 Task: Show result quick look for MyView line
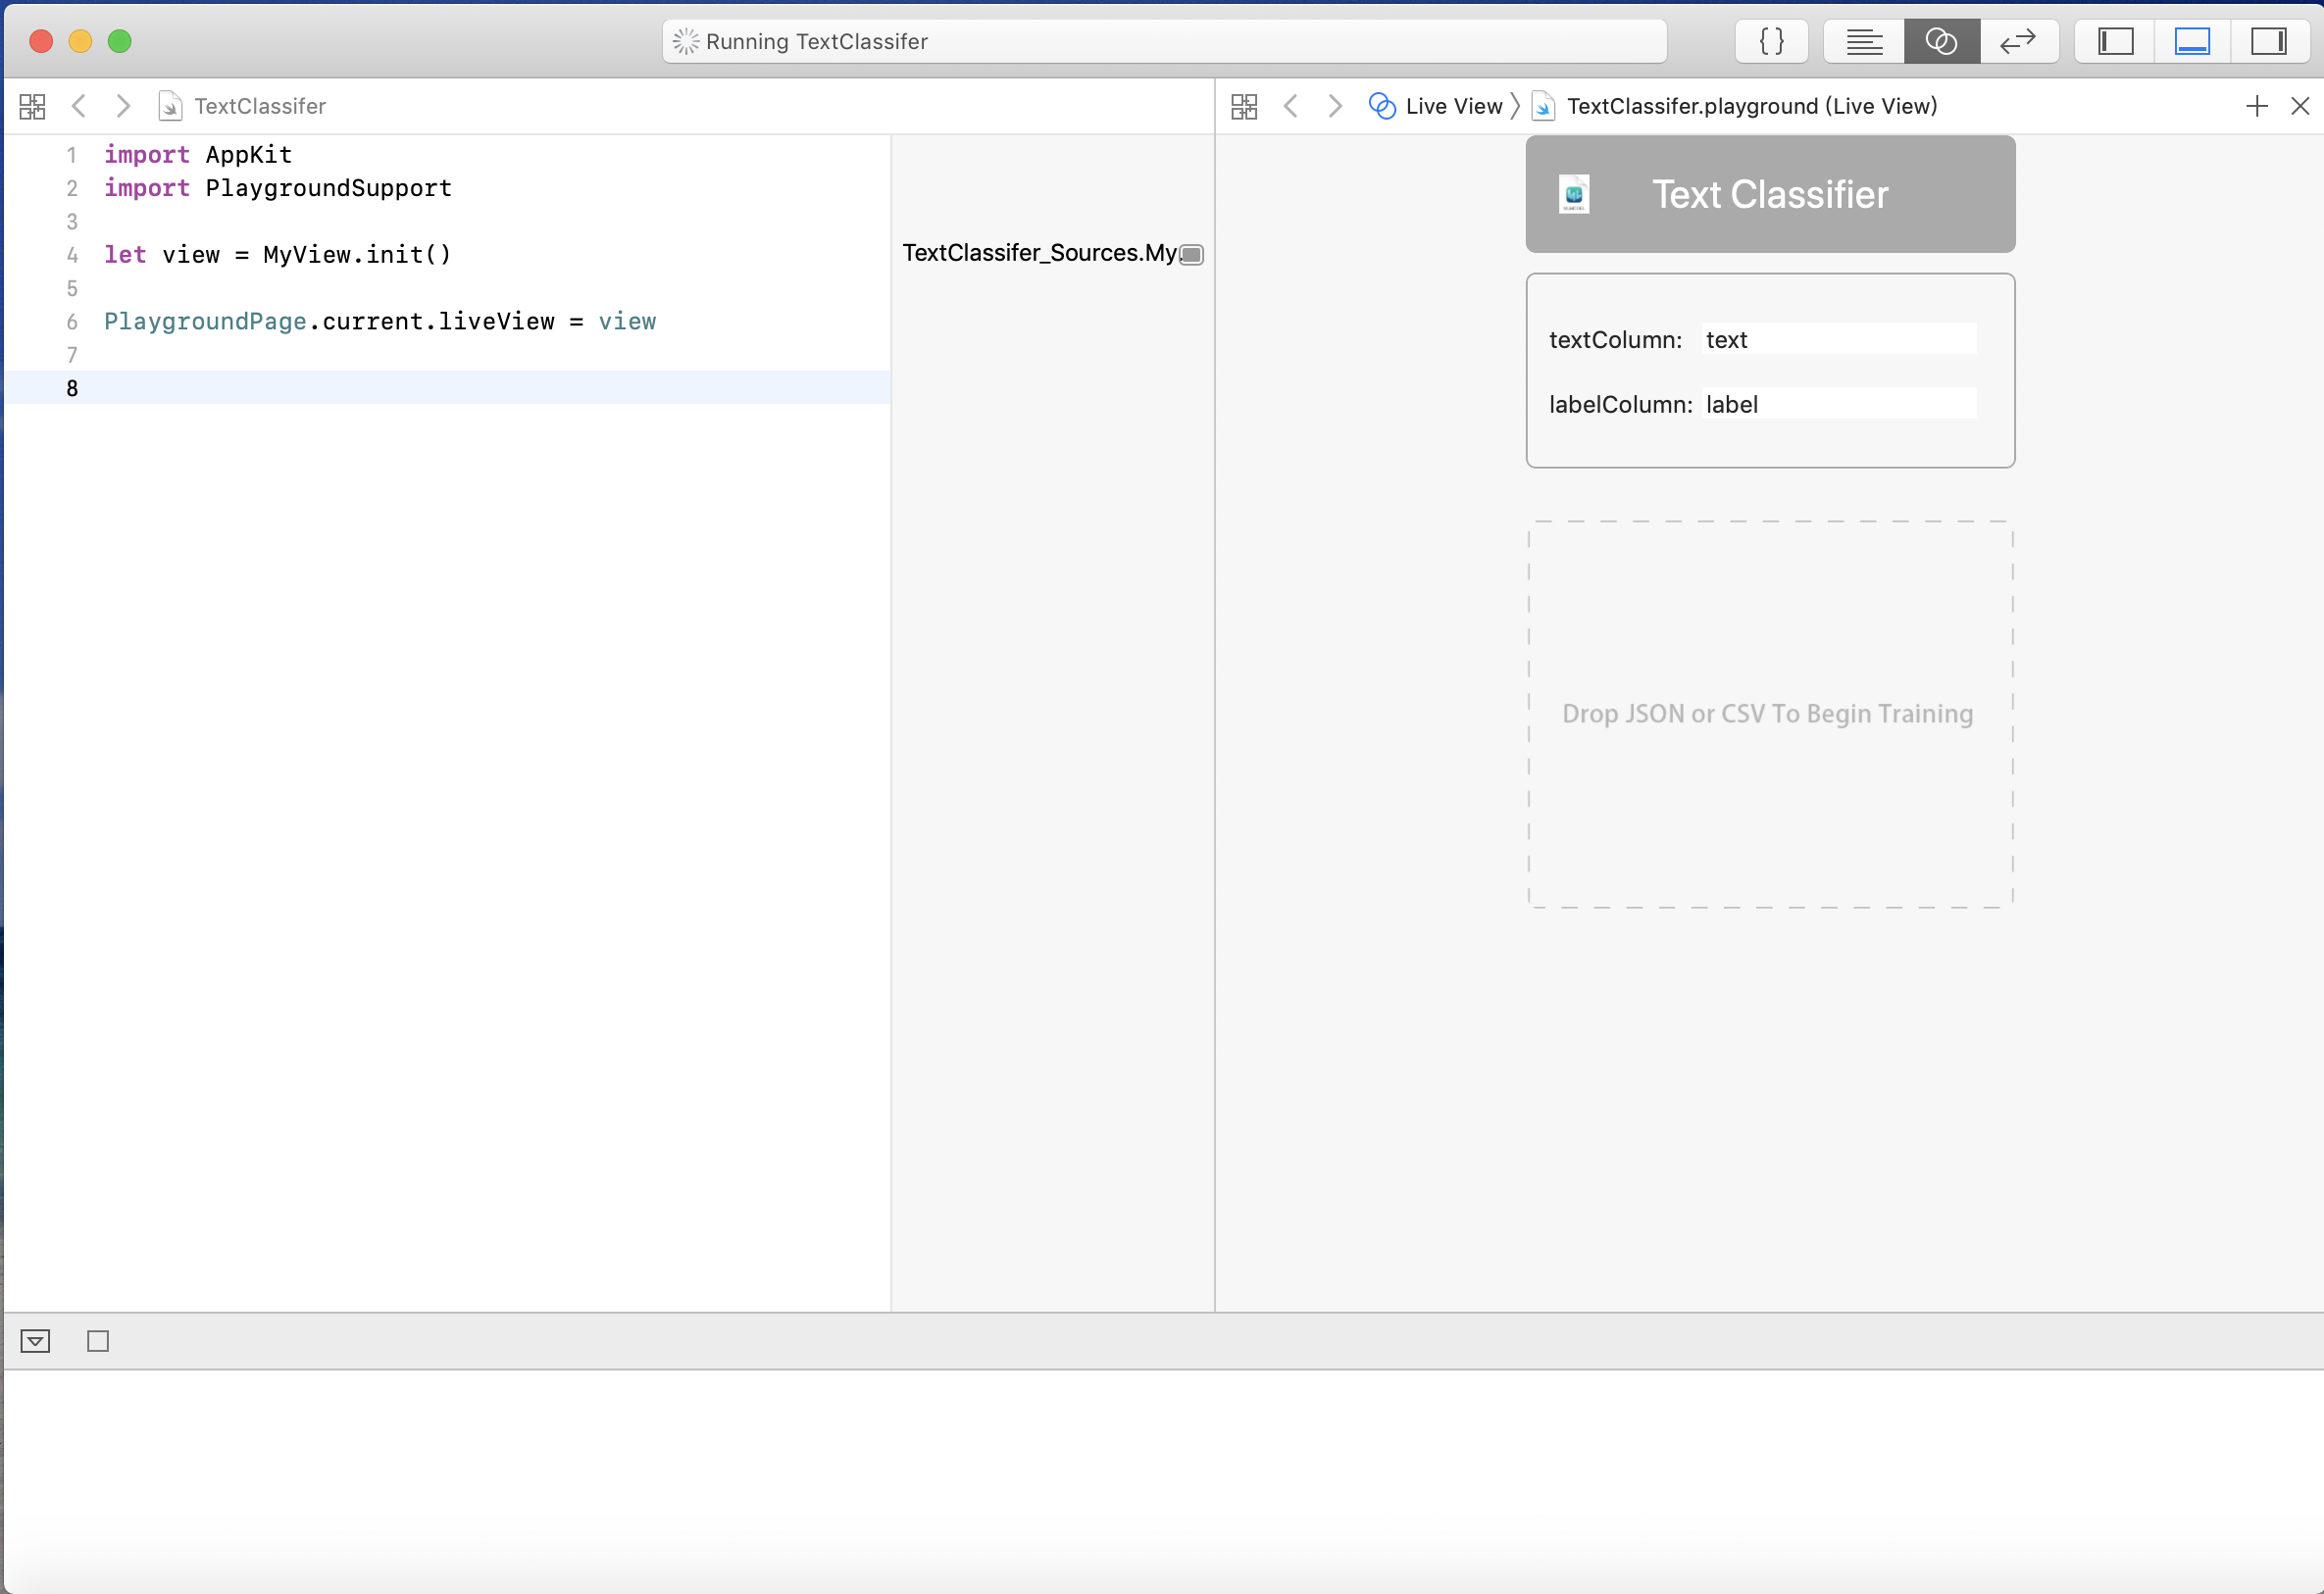pos(1191,254)
